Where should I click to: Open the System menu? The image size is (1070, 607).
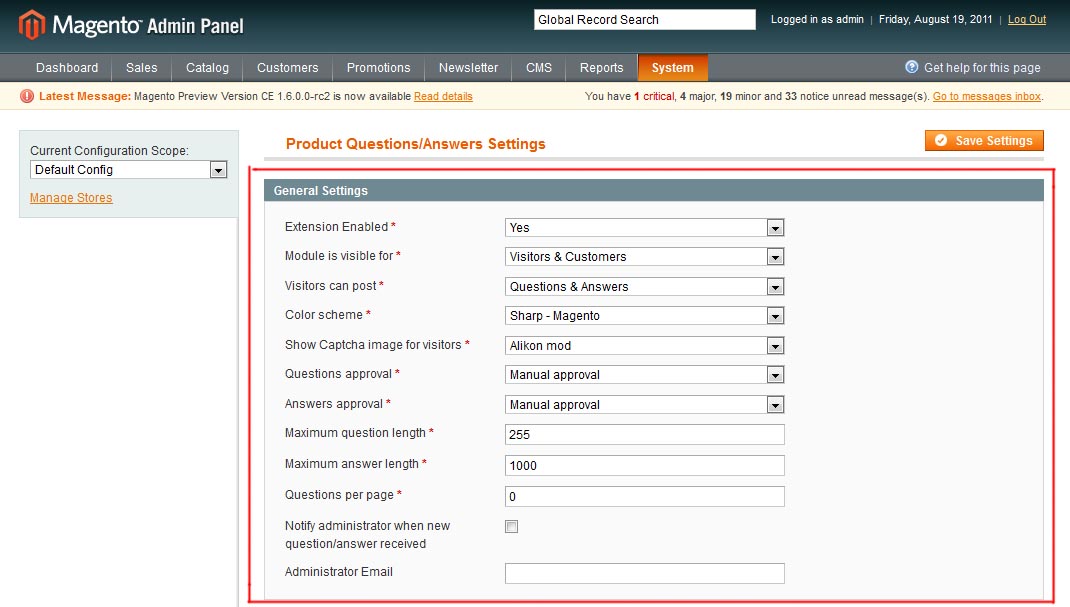coord(672,68)
